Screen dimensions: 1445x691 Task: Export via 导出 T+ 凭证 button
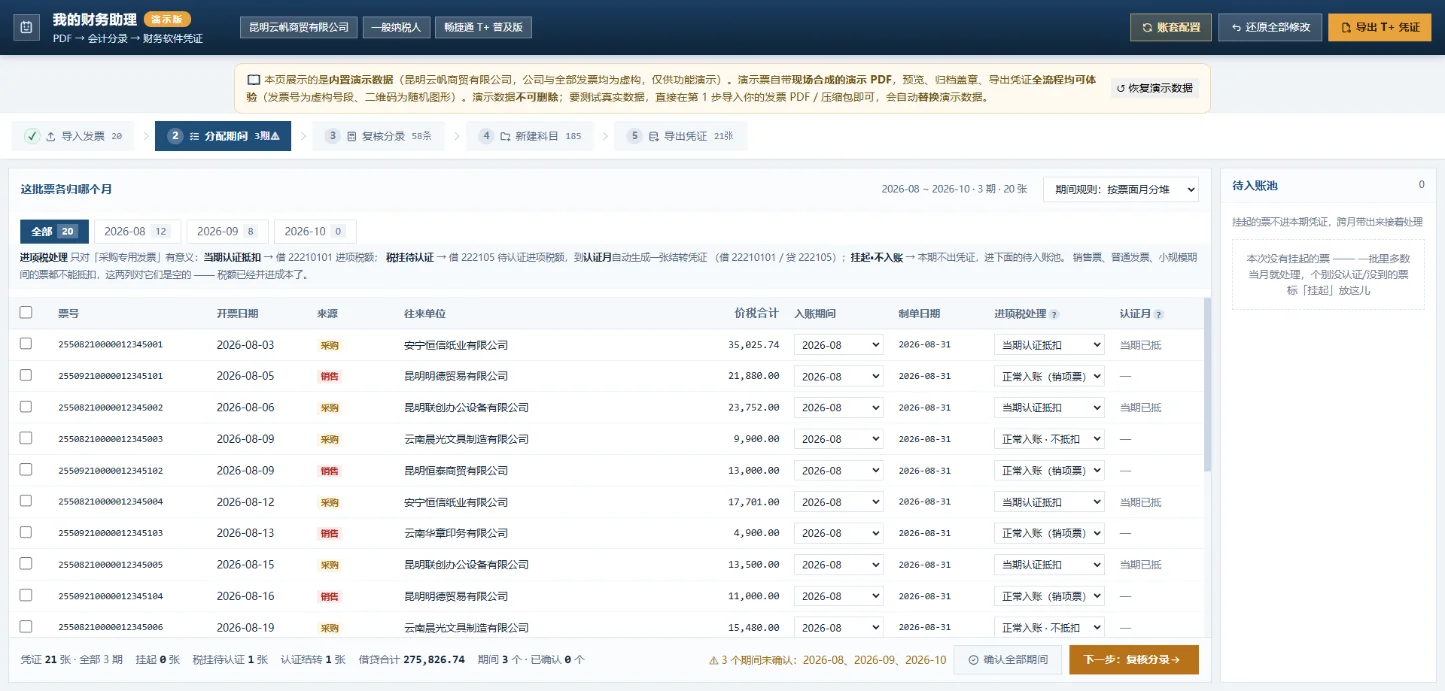coord(1380,27)
